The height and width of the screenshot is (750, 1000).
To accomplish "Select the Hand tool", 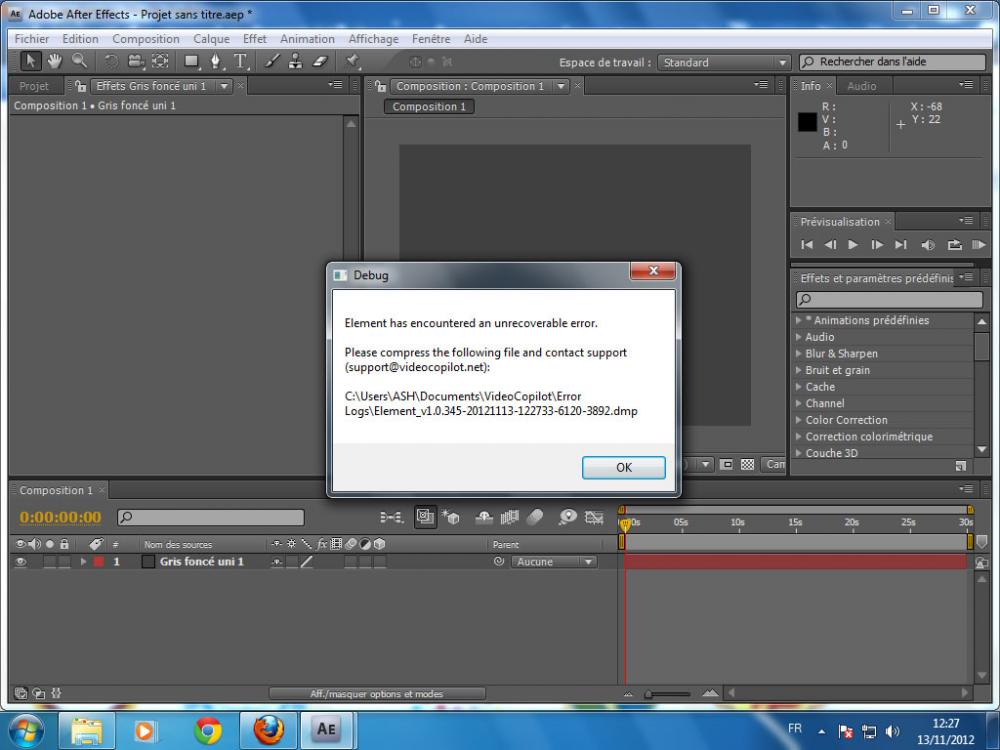I will [x=55, y=61].
